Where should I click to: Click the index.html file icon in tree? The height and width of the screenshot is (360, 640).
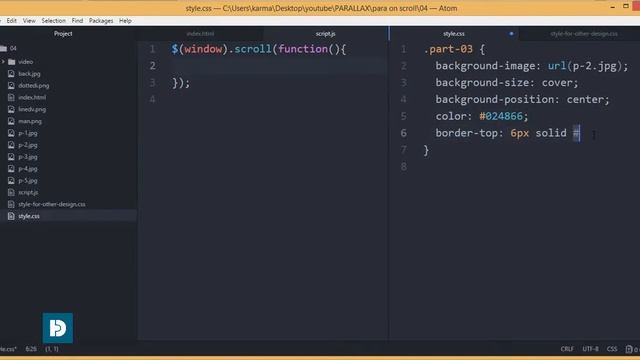tap(11, 97)
